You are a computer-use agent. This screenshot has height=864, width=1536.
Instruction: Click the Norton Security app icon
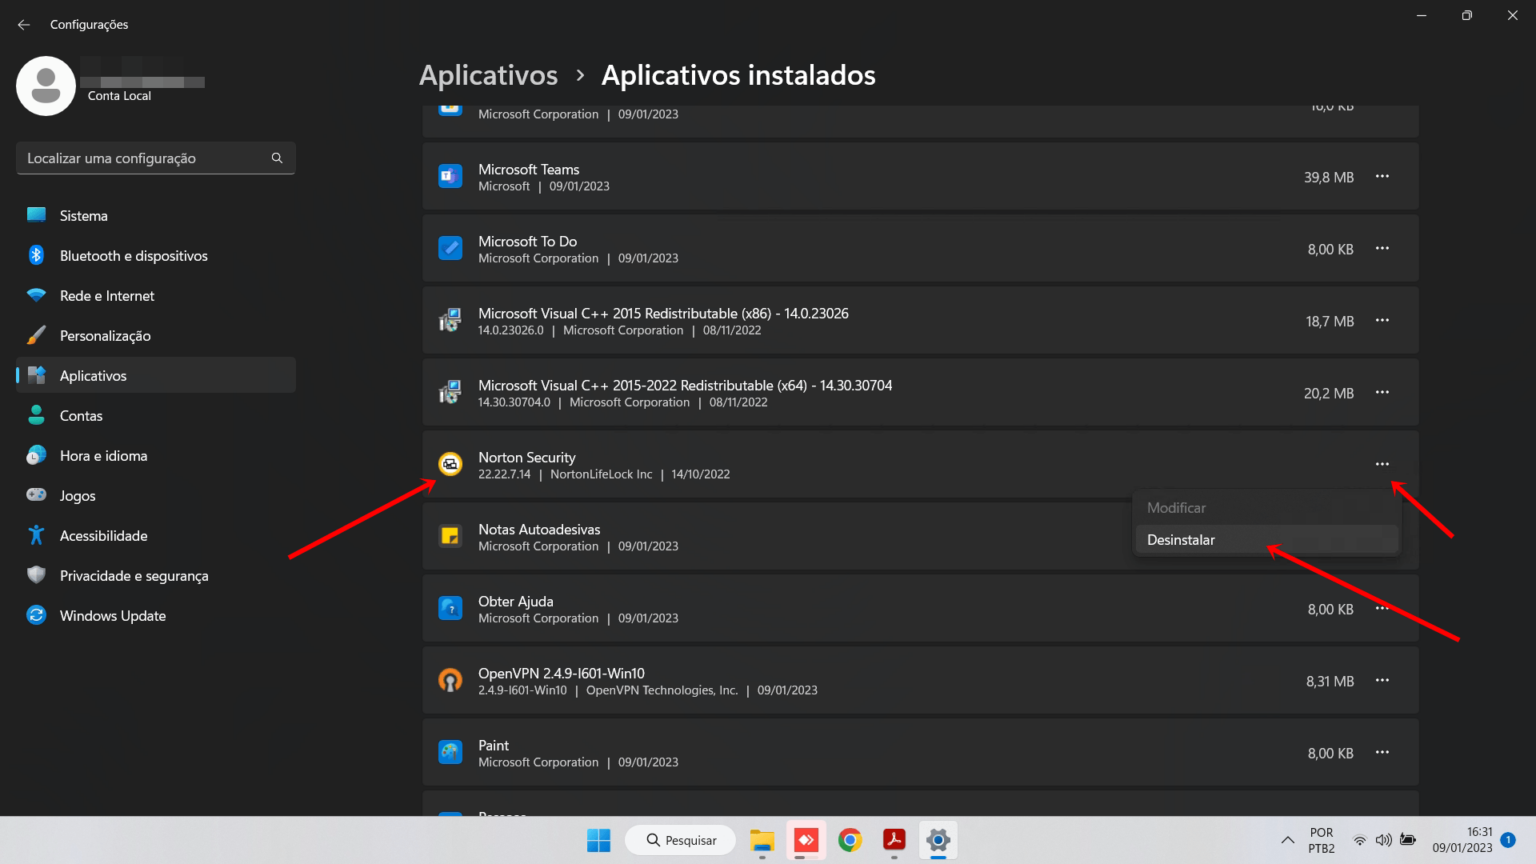point(450,463)
